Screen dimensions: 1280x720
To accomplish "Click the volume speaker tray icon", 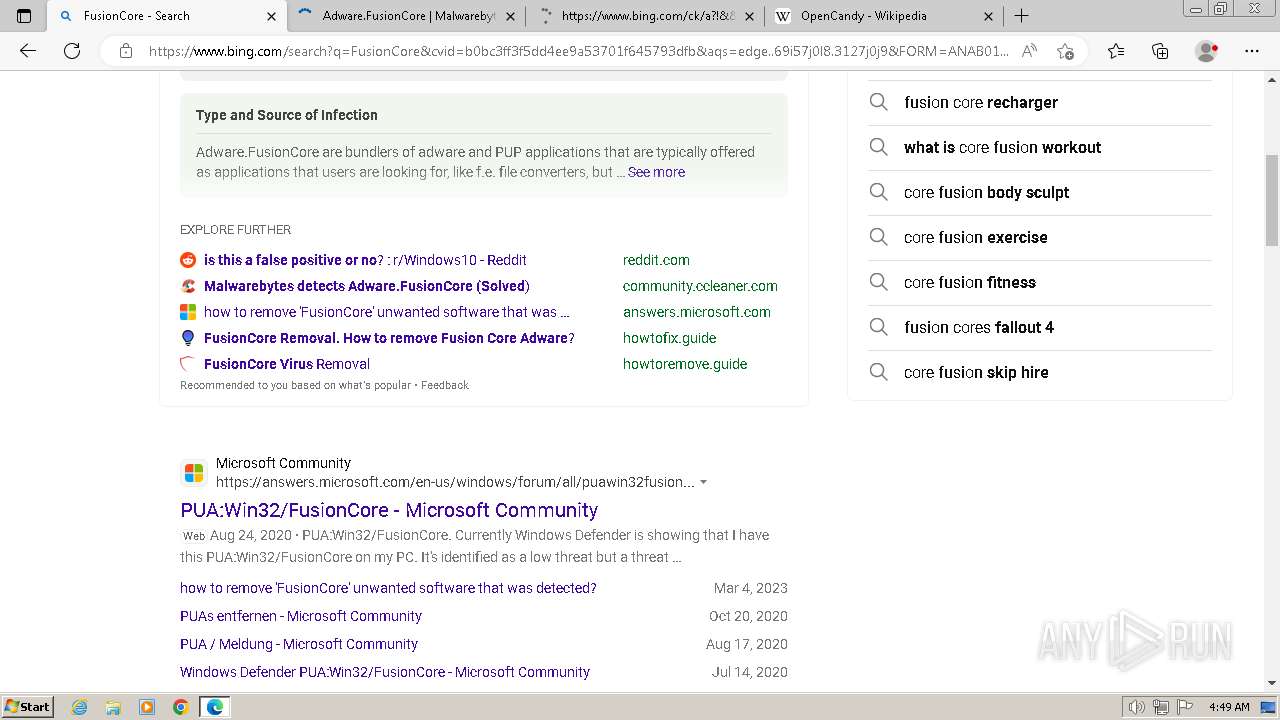I will pyautogui.click(x=1137, y=707).
